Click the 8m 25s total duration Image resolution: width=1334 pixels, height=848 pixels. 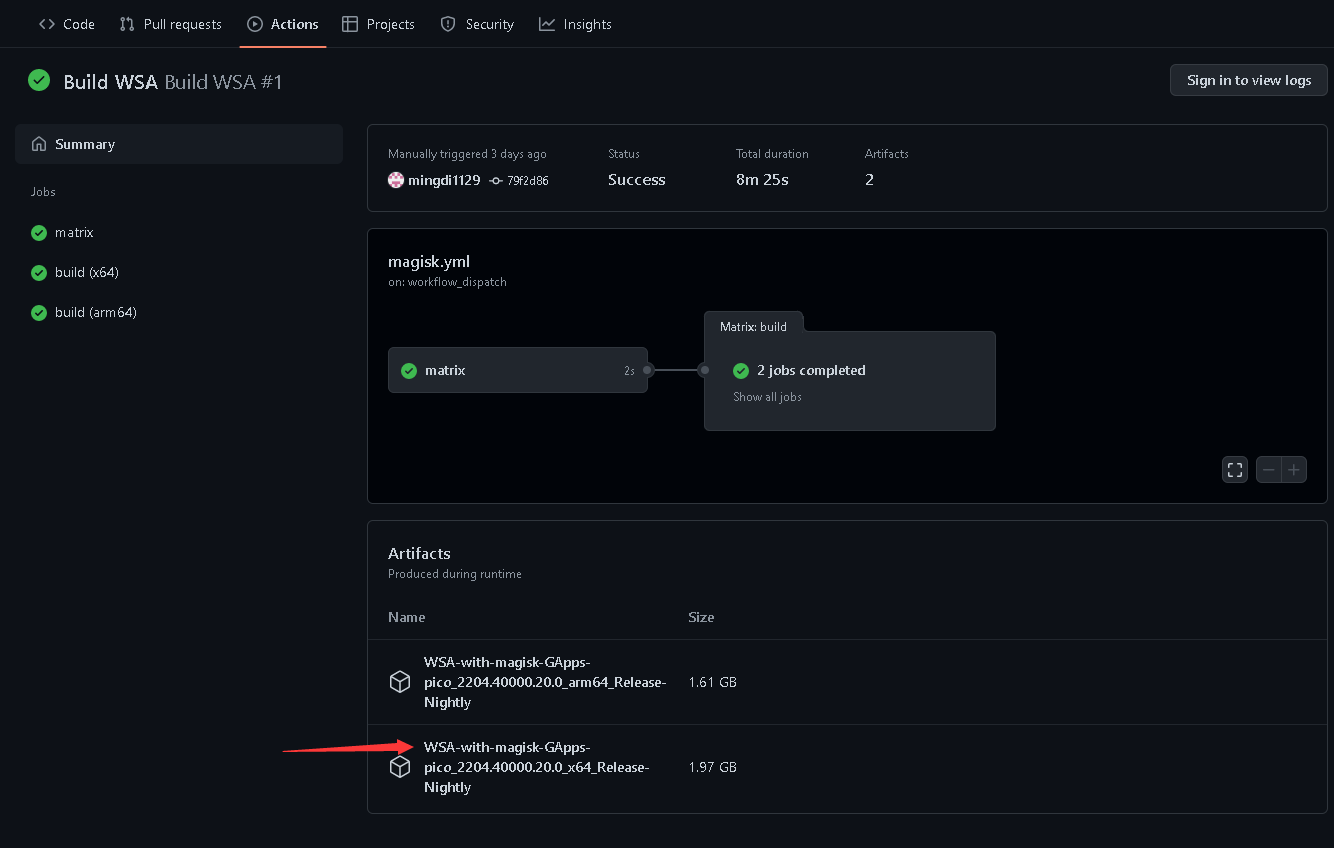tap(762, 180)
